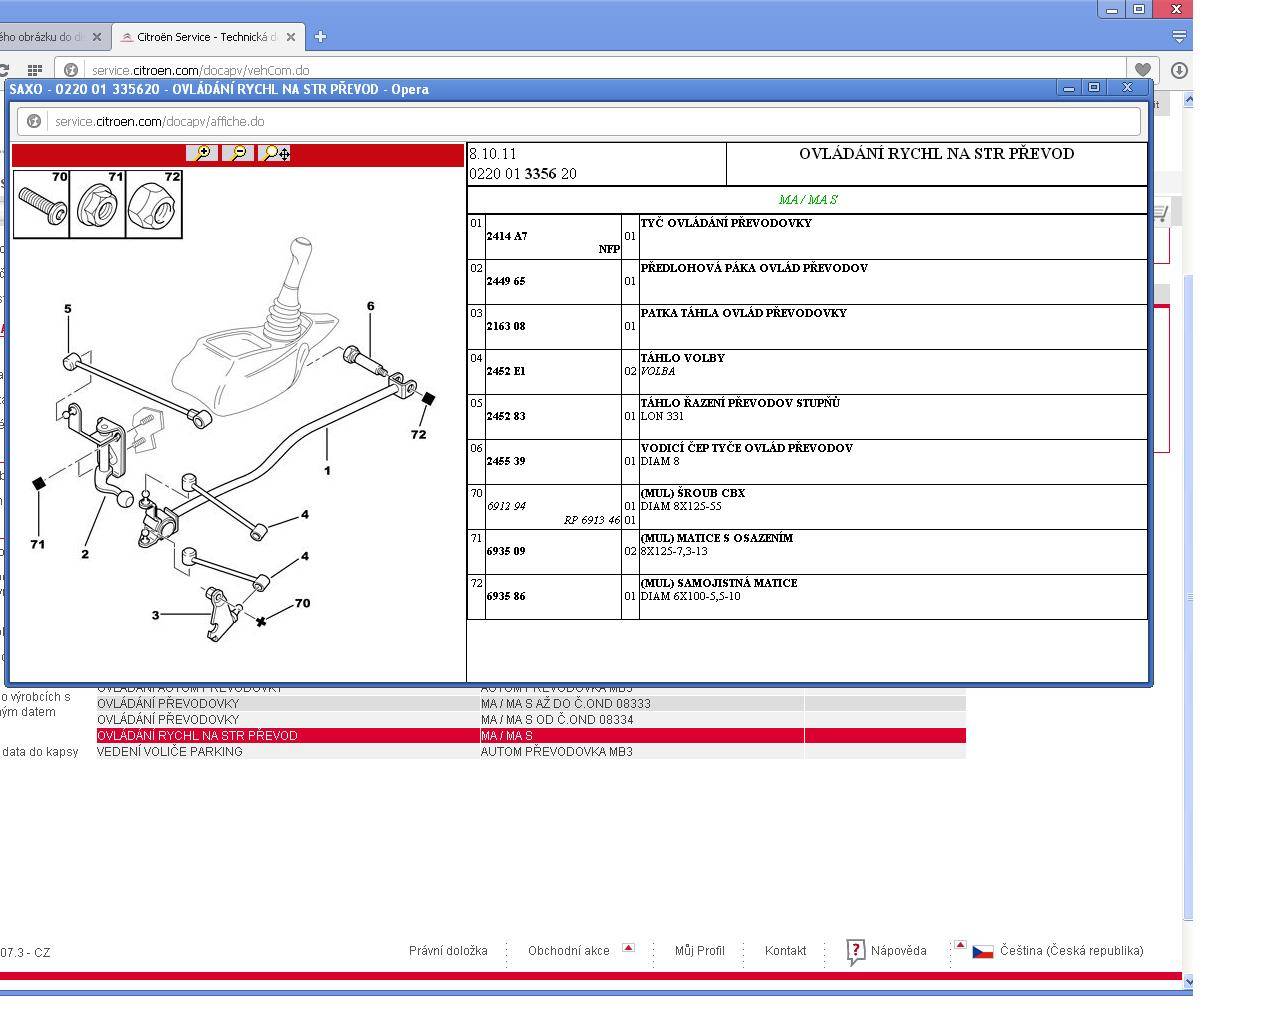1280x1024 pixels.
Task: Expand the red arrow next to Obchodní akce
Action: click(x=628, y=947)
